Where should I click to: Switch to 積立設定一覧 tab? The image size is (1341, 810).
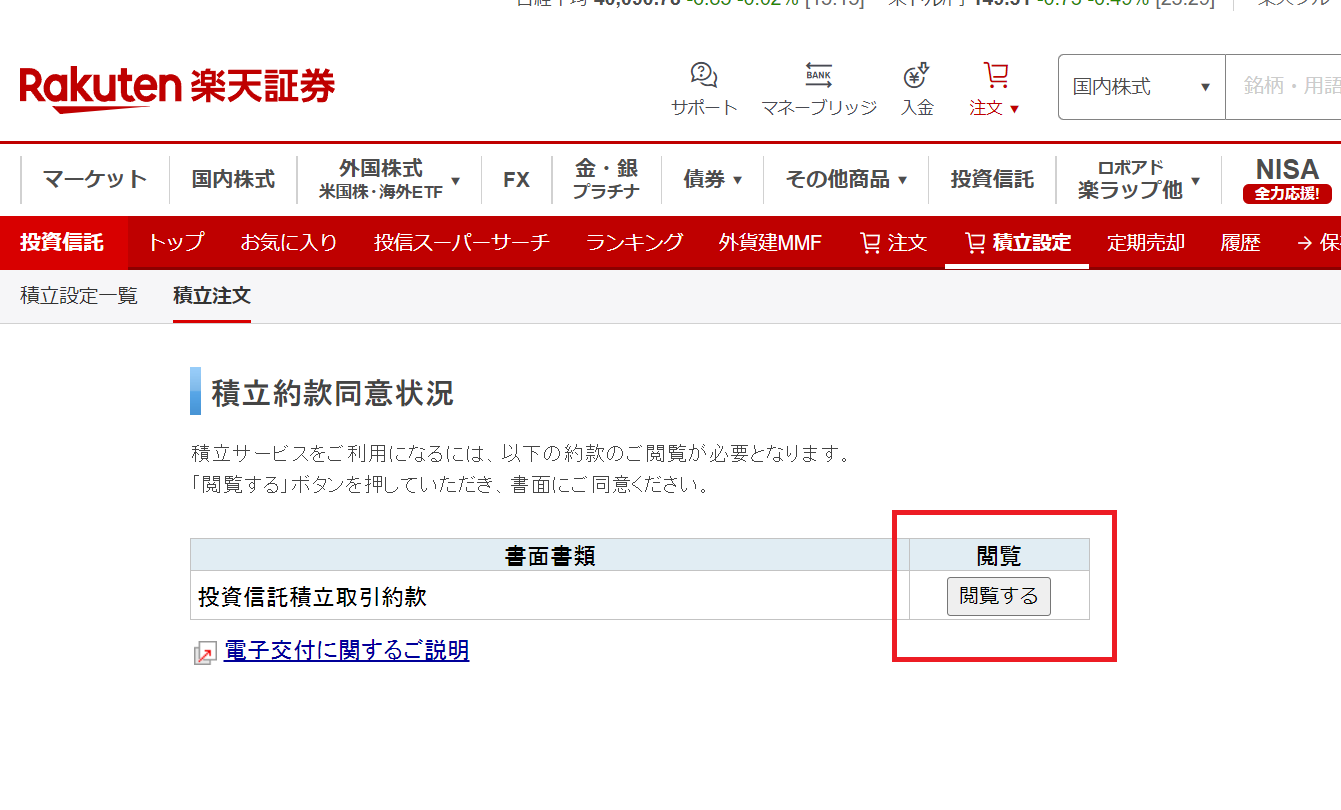(x=79, y=296)
